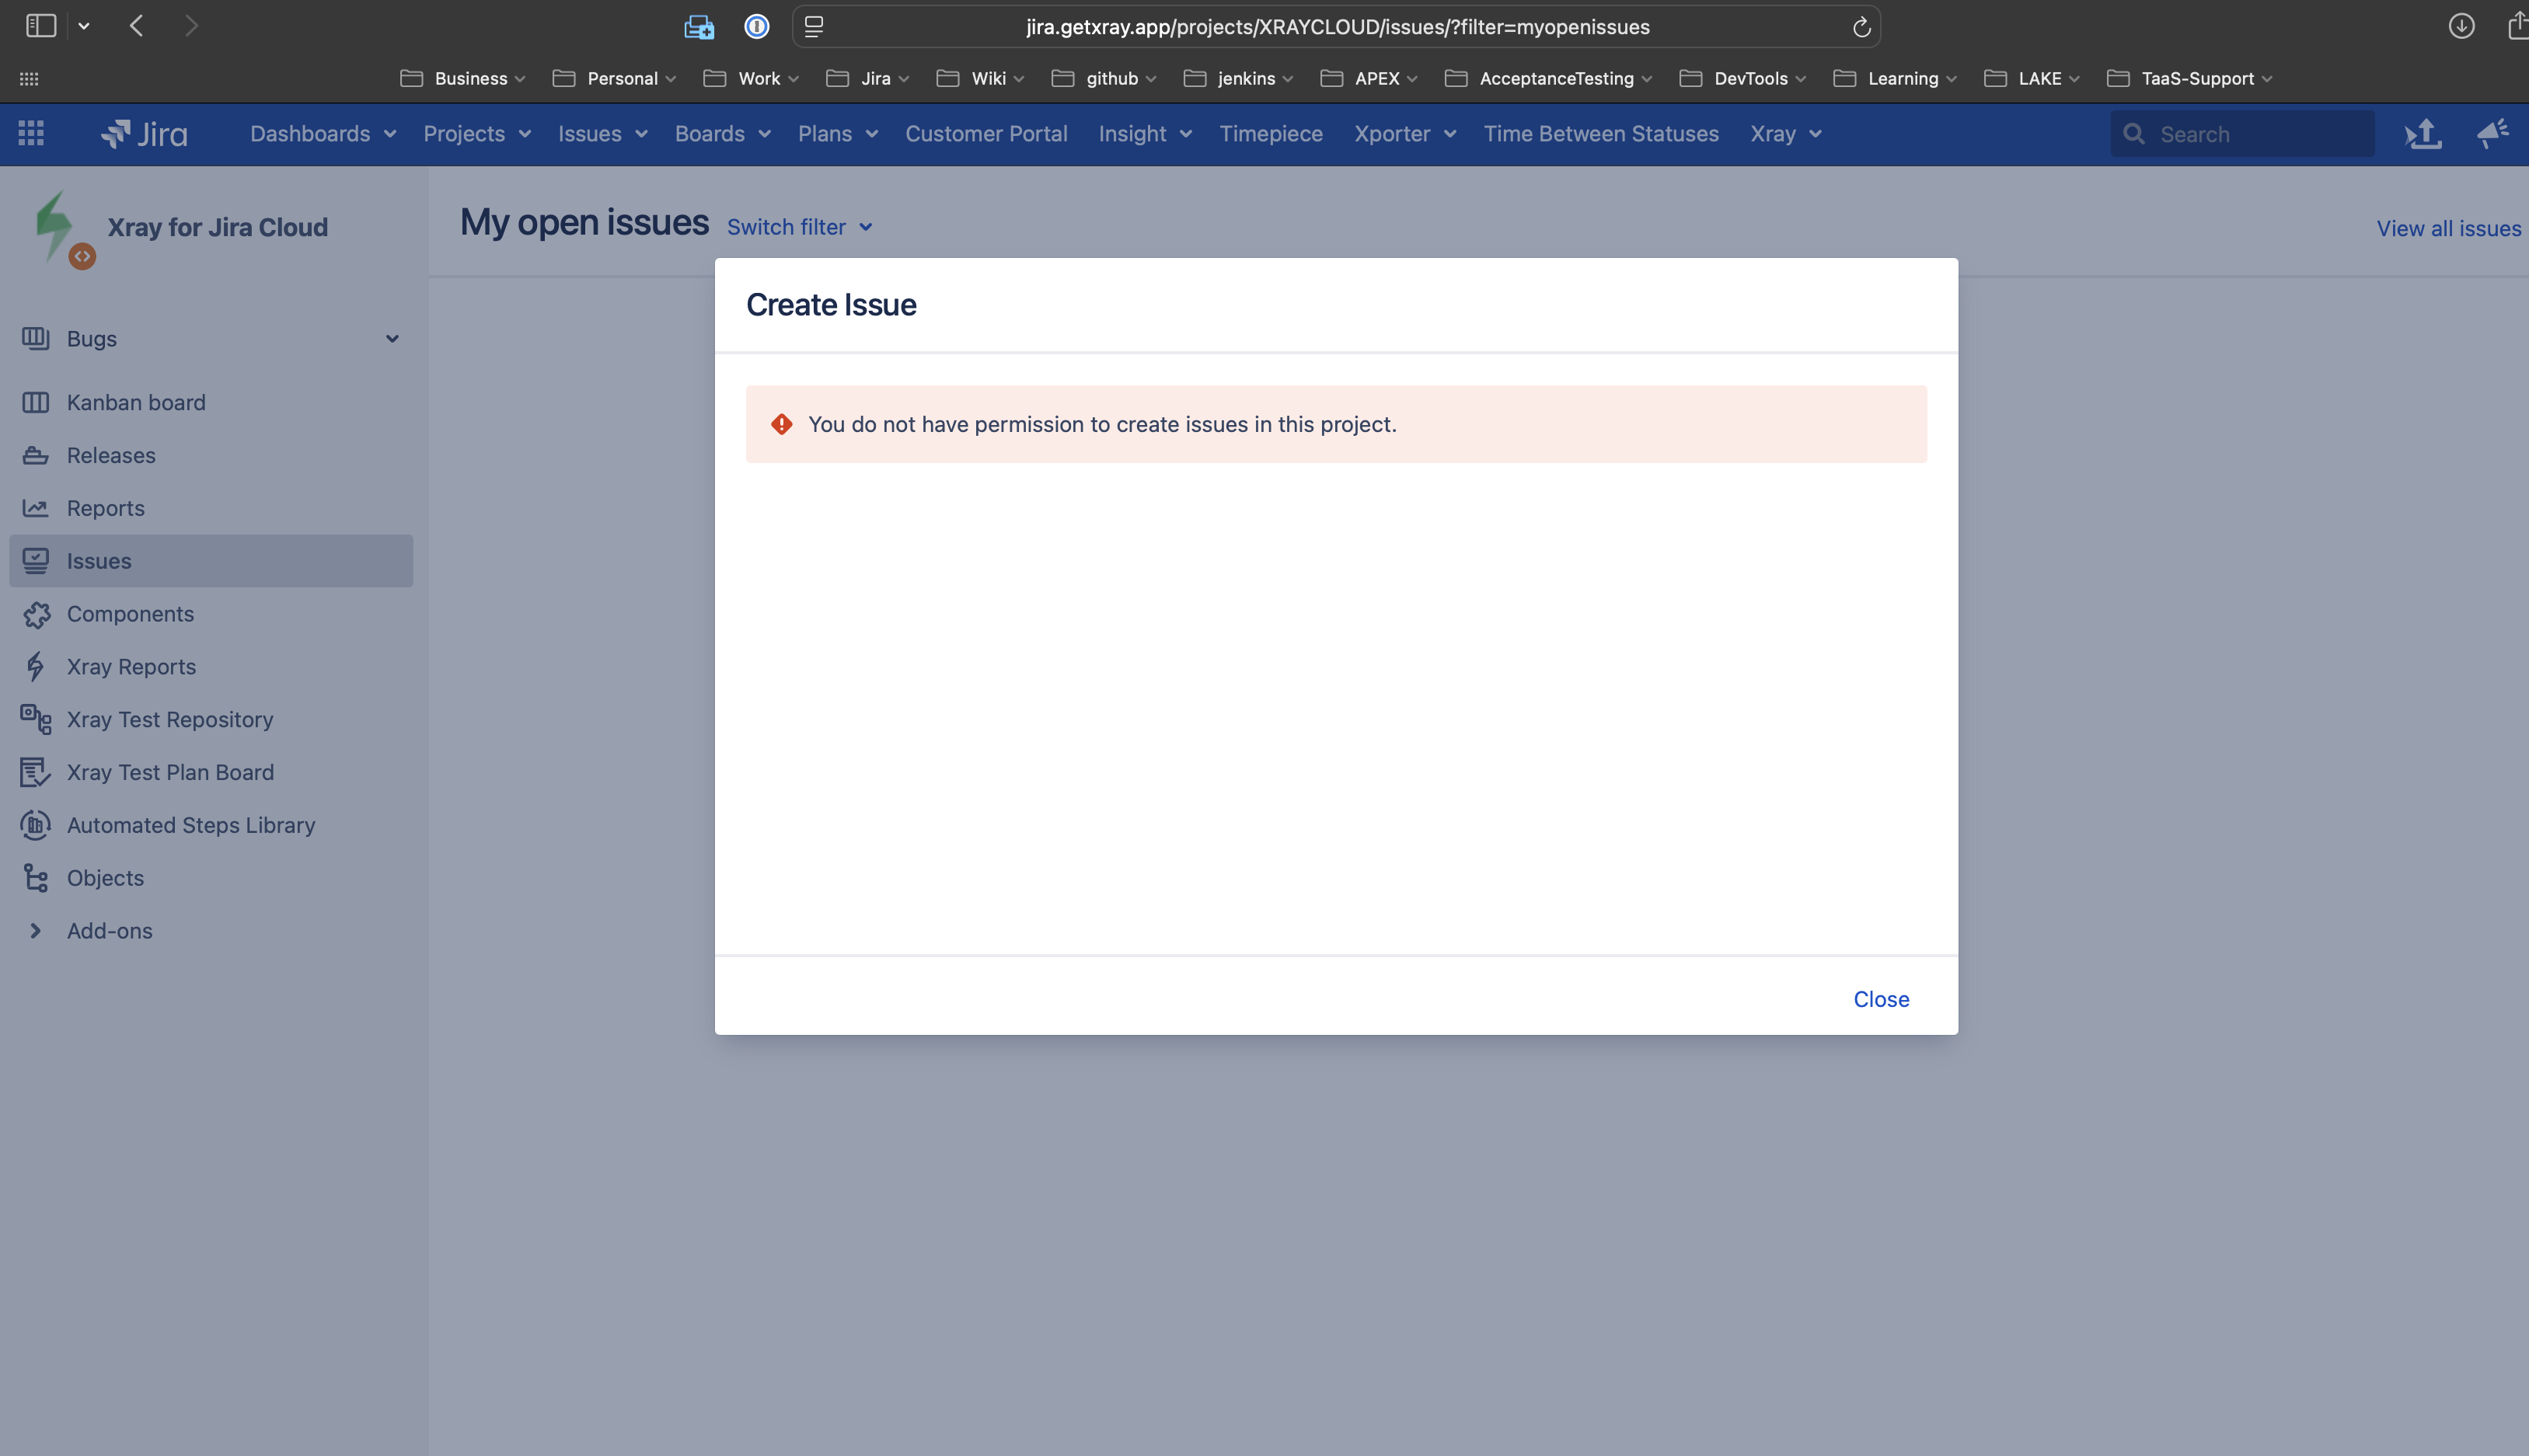Click the Xray Test Repository icon
2529x1456 pixels.
point(36,719)
